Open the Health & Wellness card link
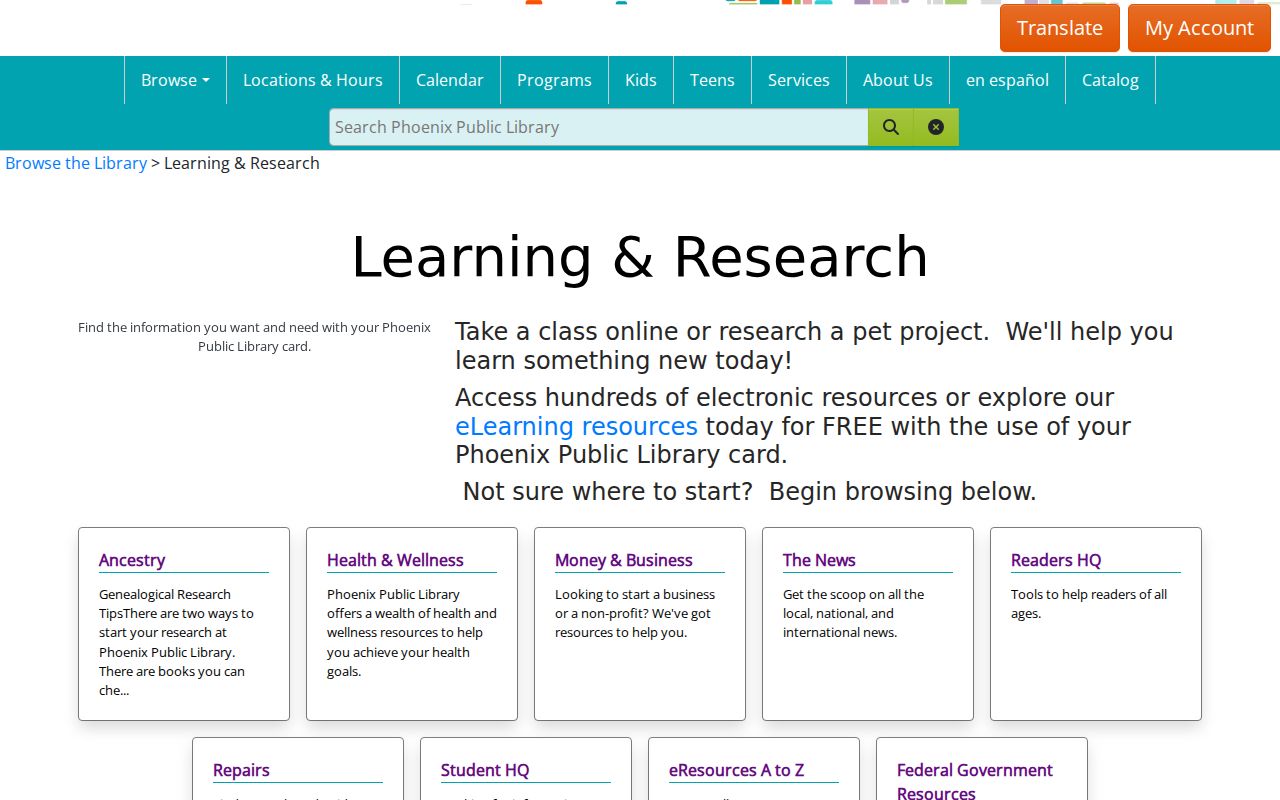The image size is (1280, 800). [x=395, y=560]
